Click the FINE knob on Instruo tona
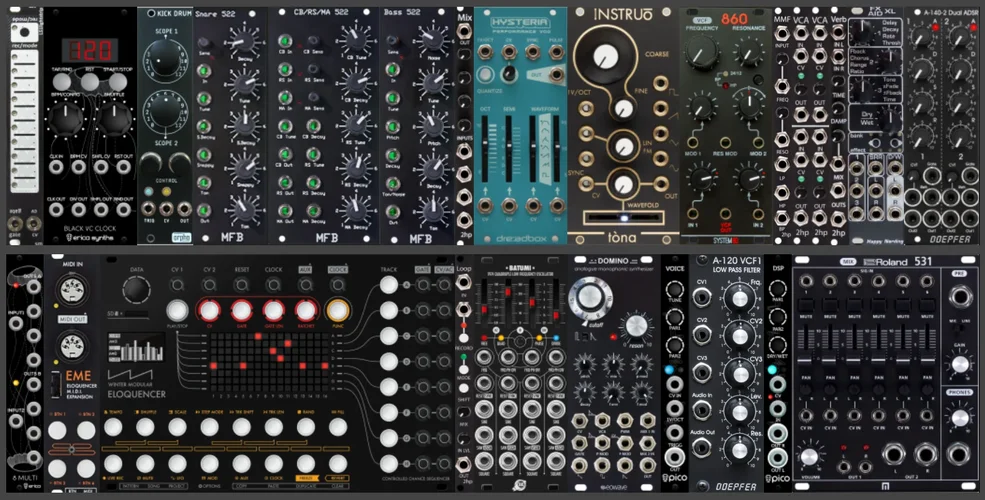This screenshot has height=500, width=985. click(x=624, y=109)
